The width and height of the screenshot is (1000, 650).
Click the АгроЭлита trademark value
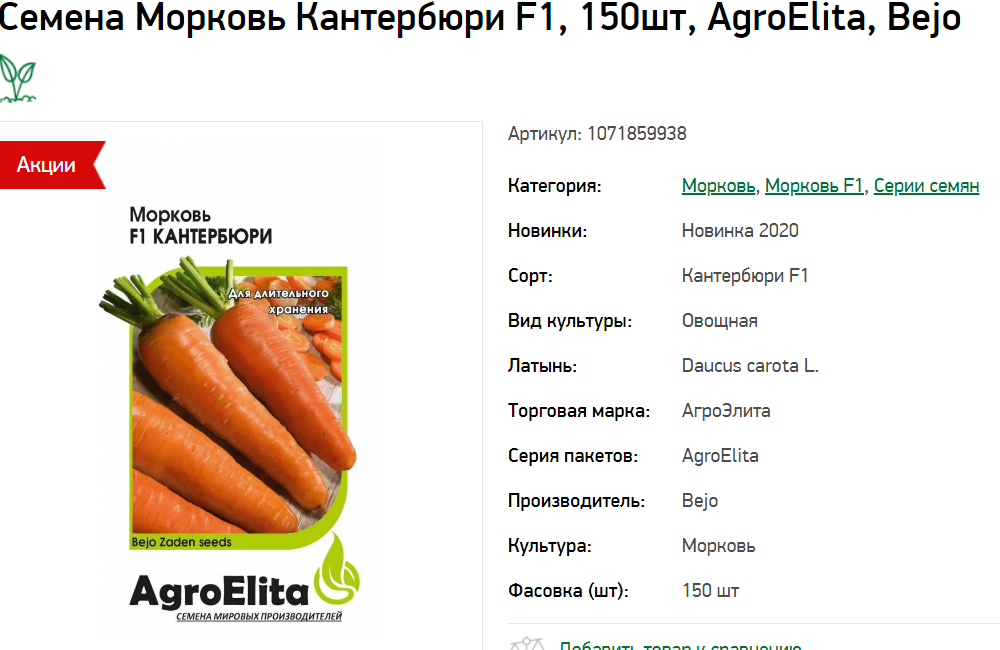[726, 411]
